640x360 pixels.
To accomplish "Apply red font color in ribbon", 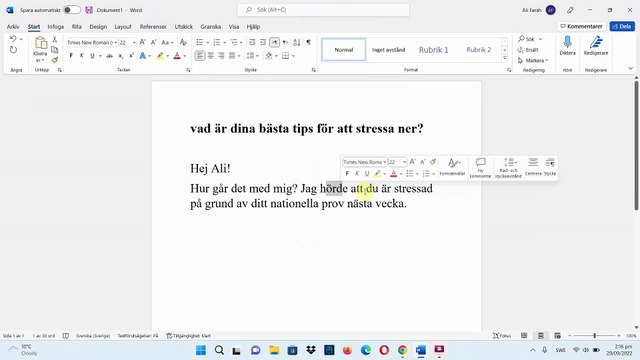I will (177, 56).
